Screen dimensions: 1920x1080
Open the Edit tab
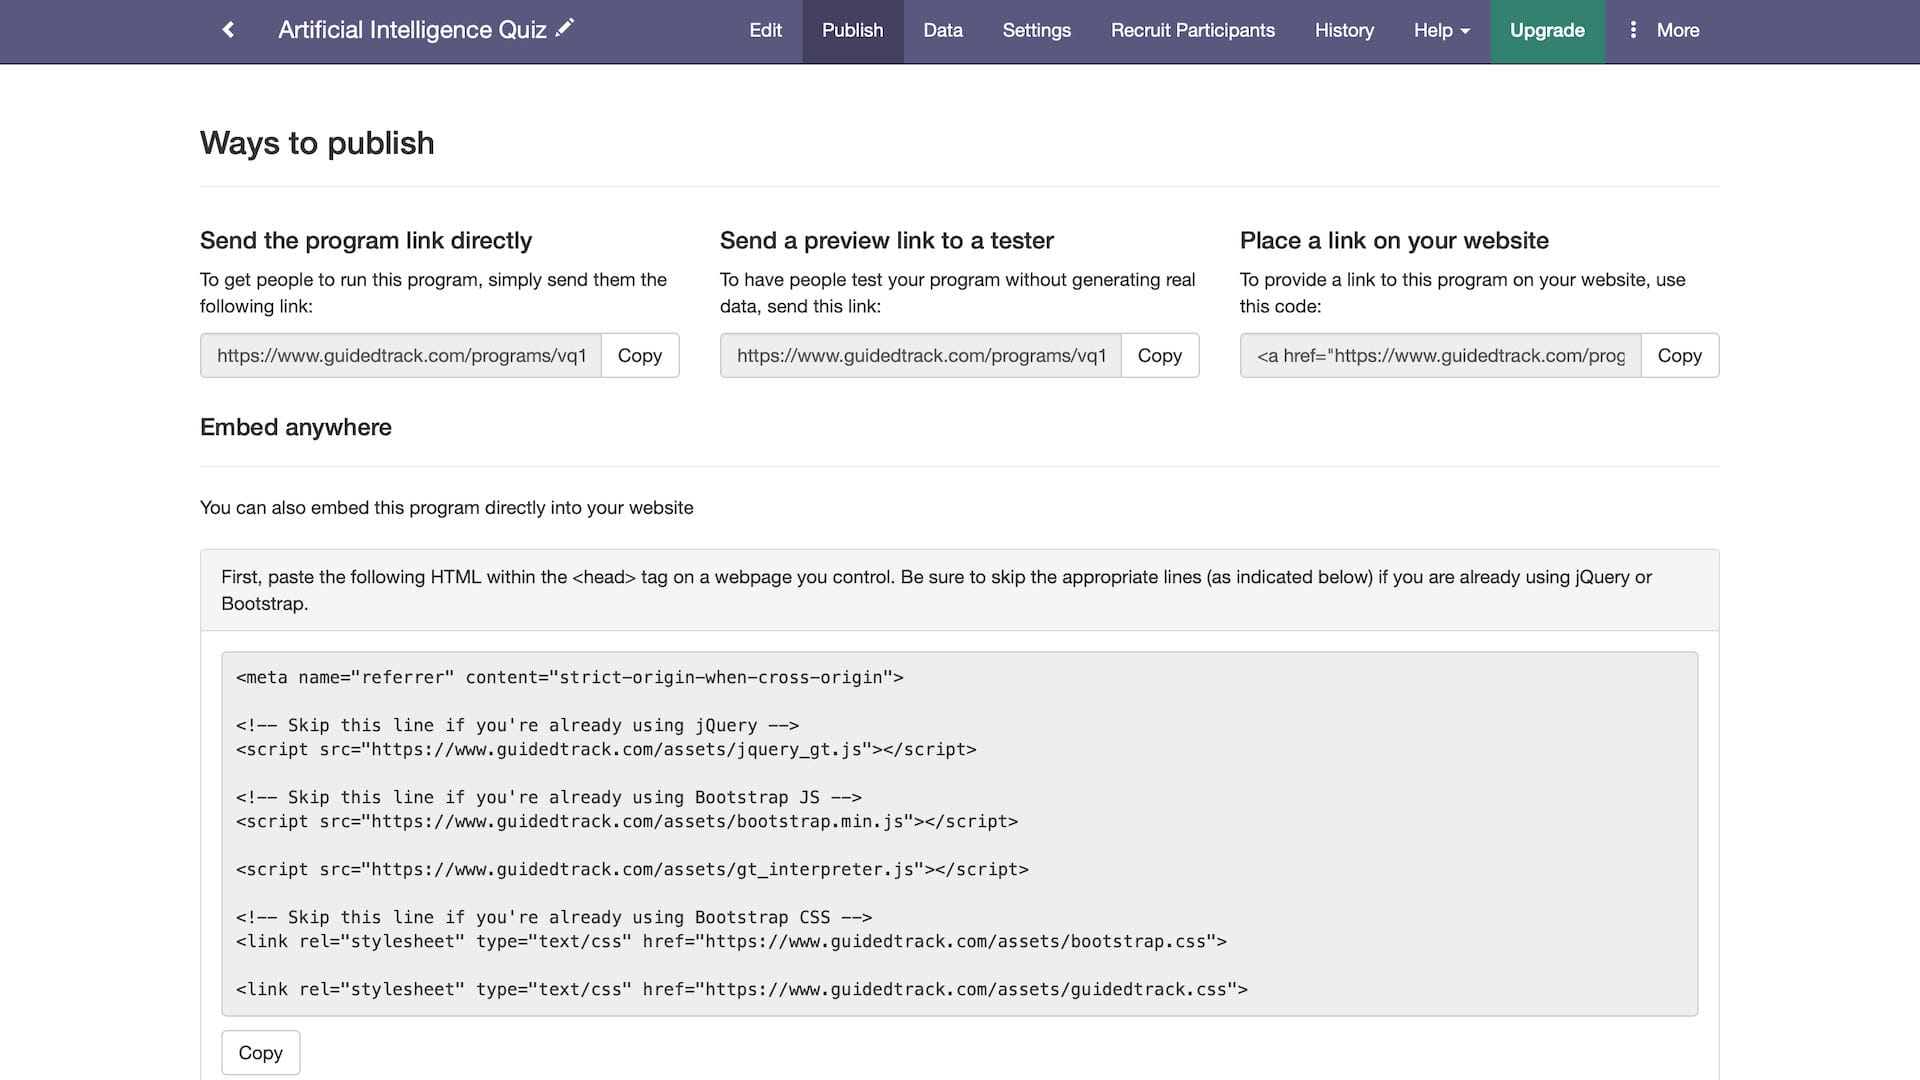(x=765, y=30)
